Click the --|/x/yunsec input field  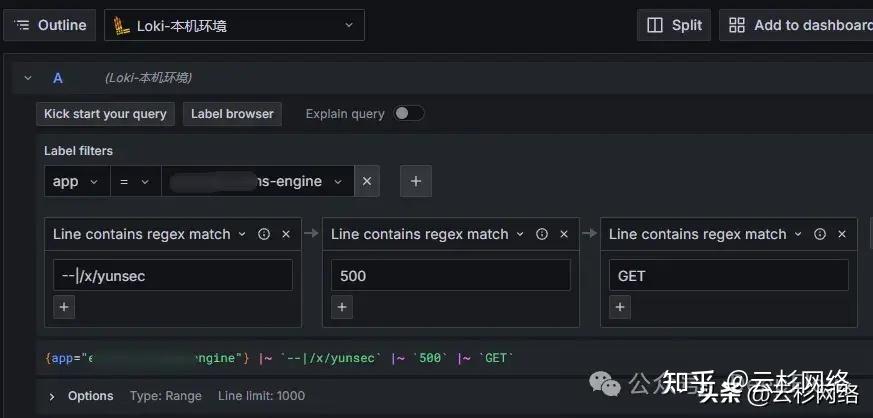173,275
